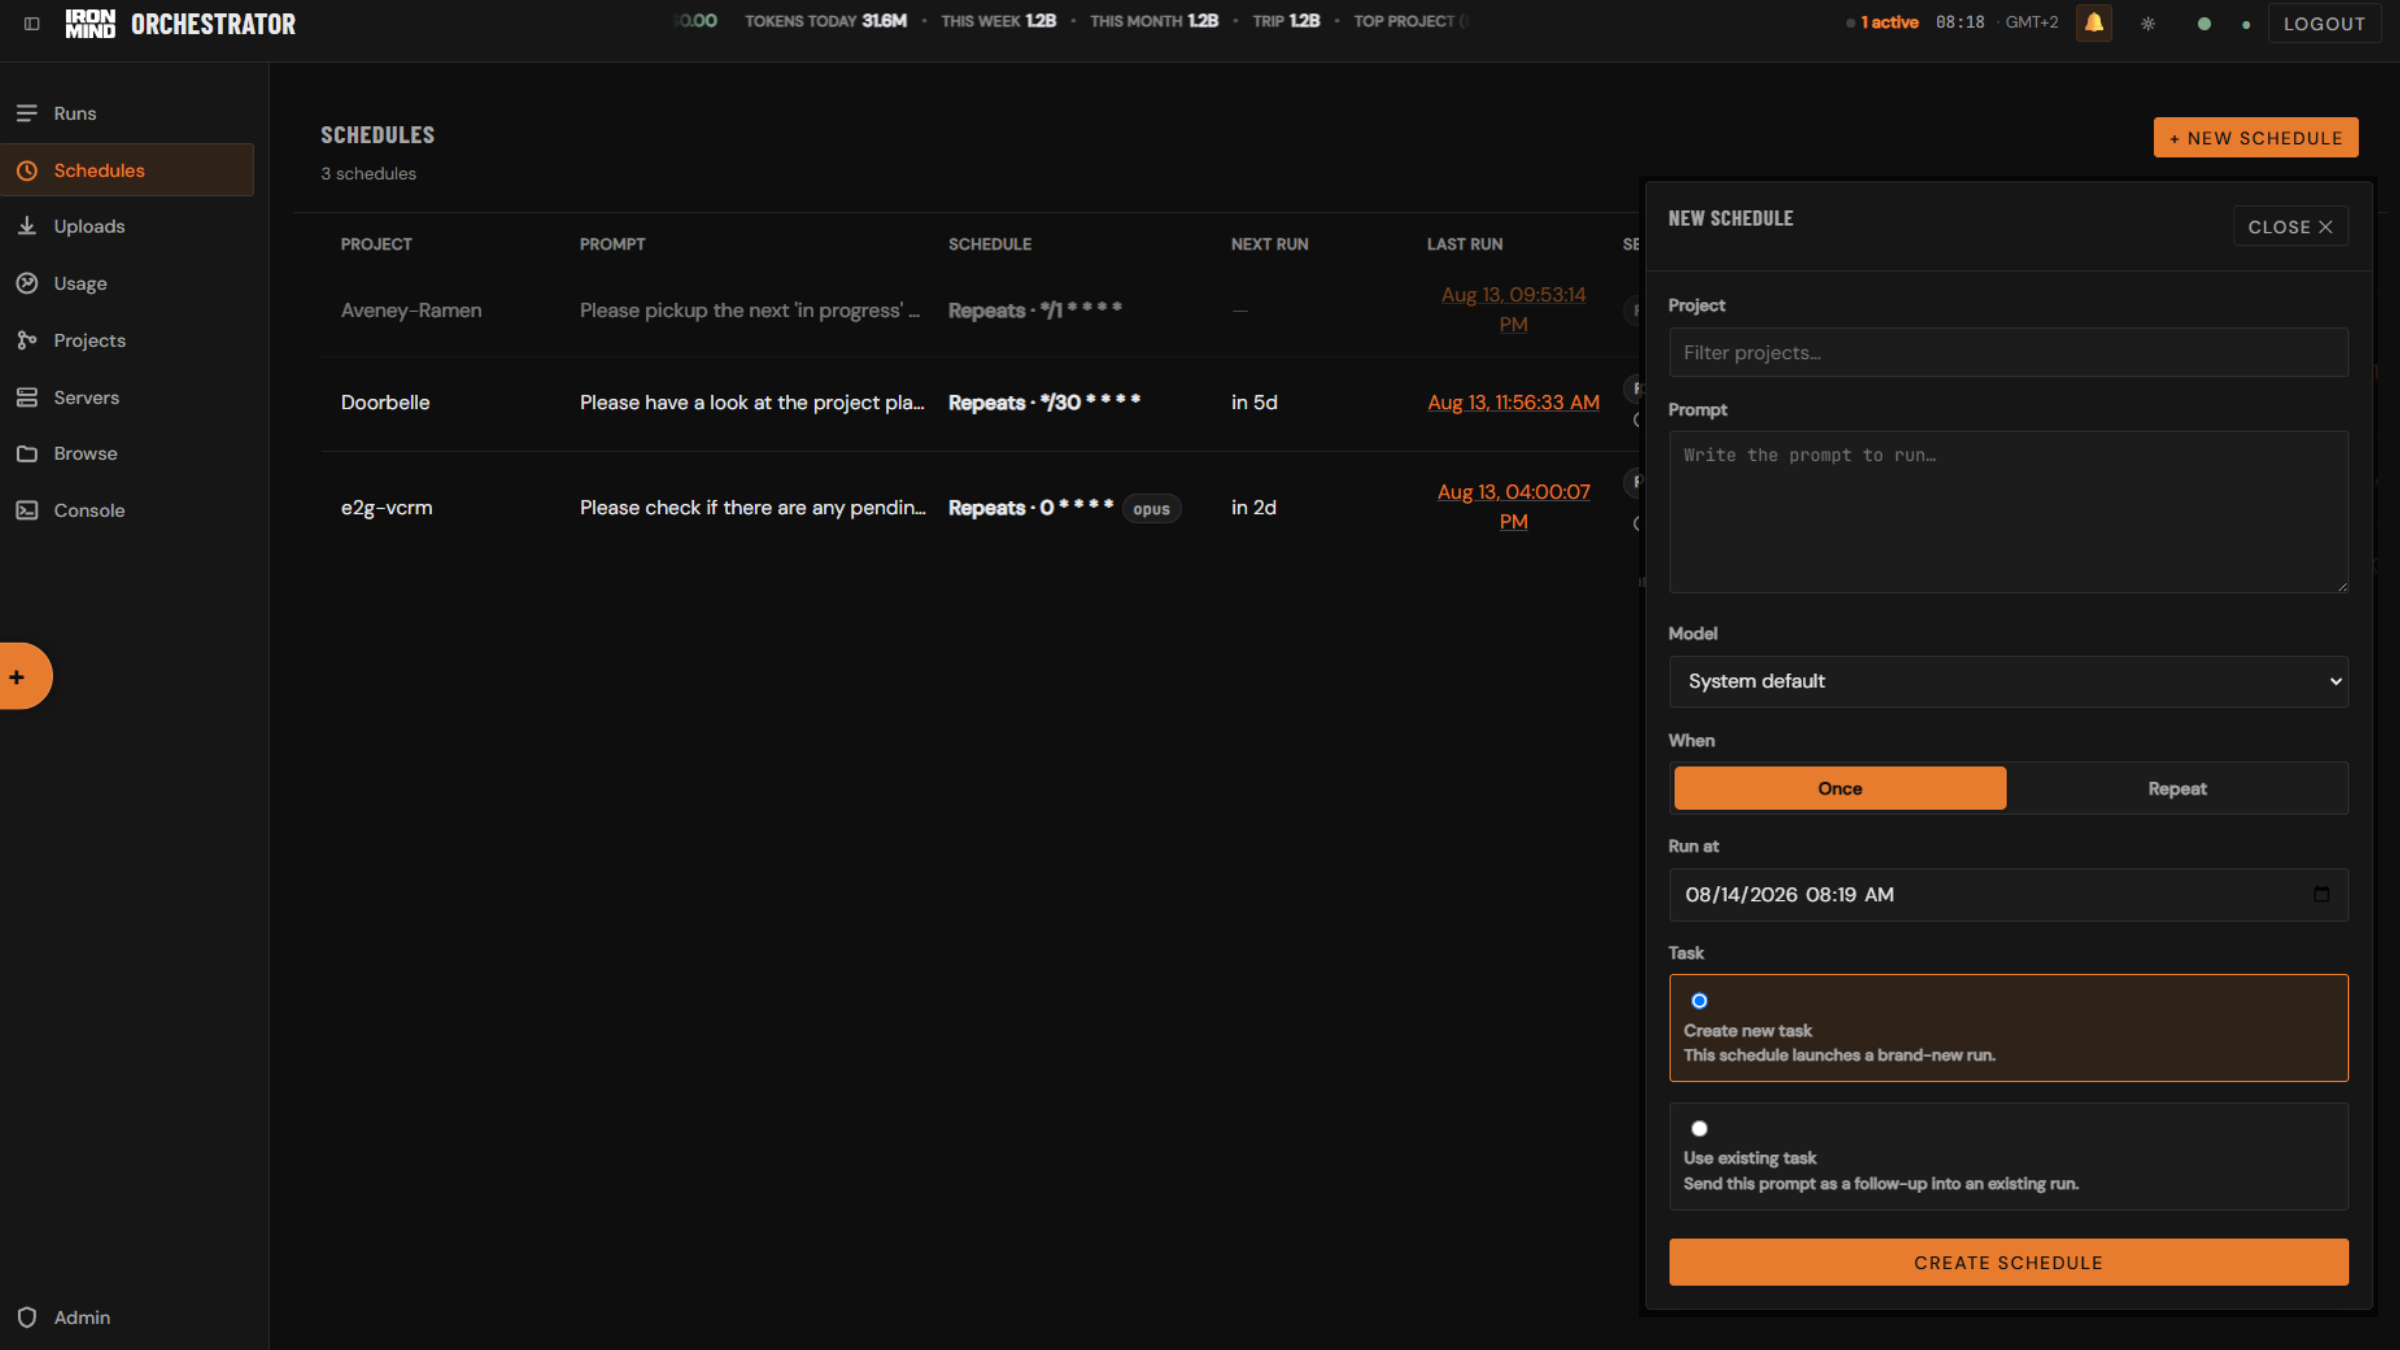Focus the prompt text area

point(2008,512)
